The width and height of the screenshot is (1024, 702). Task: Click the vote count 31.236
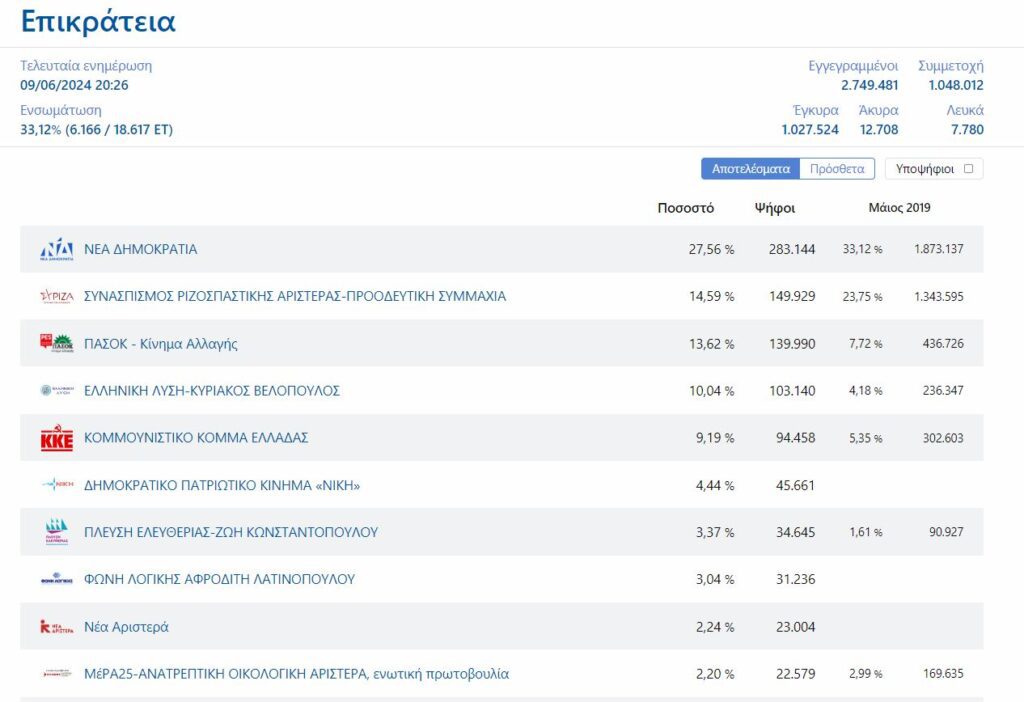(x=795, y=579)
